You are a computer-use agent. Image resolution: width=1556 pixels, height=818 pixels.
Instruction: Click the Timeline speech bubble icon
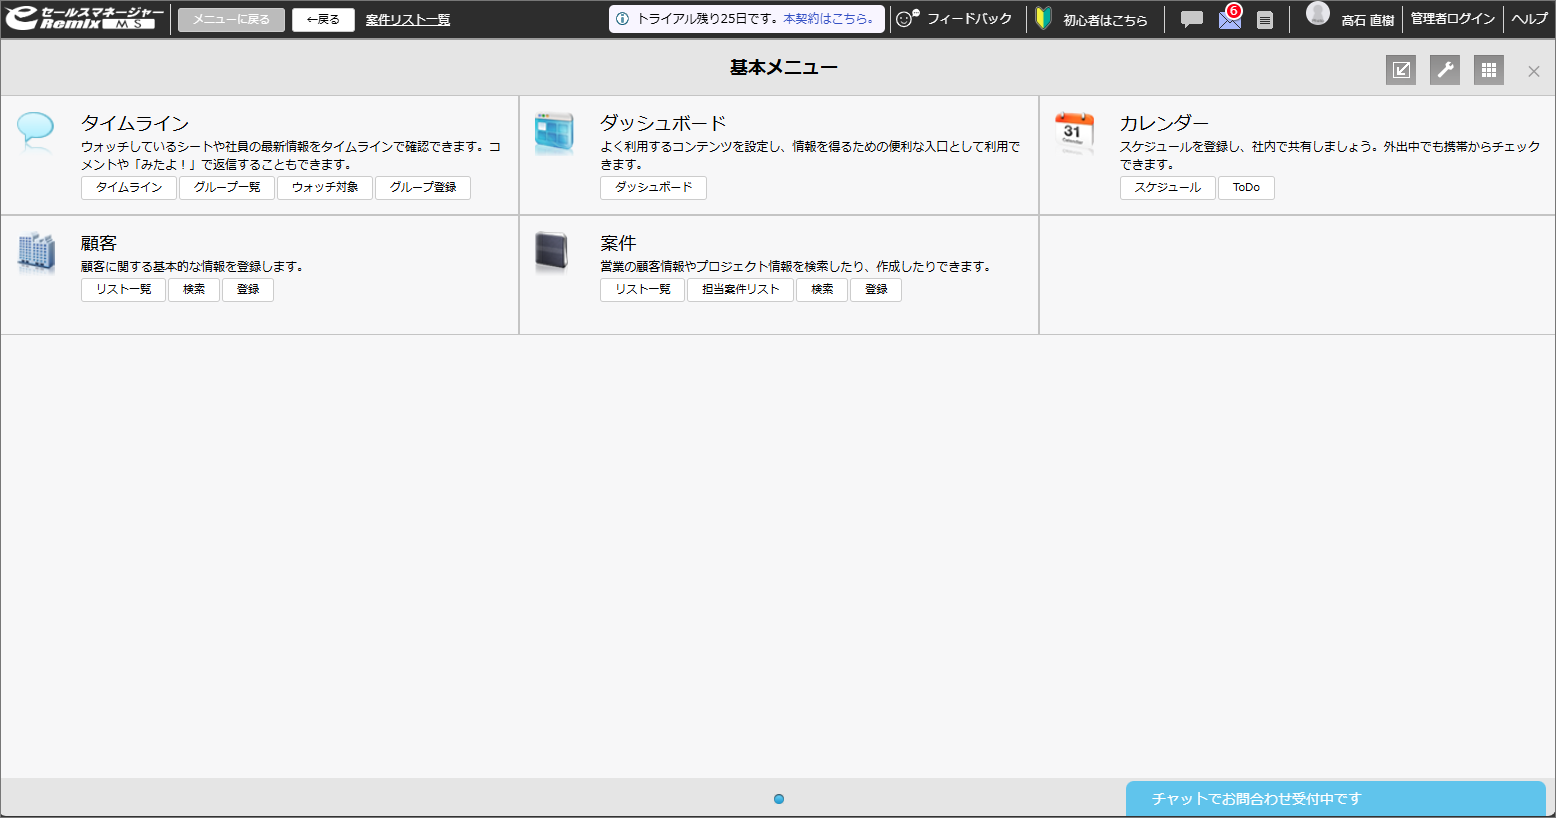point(36,133)
